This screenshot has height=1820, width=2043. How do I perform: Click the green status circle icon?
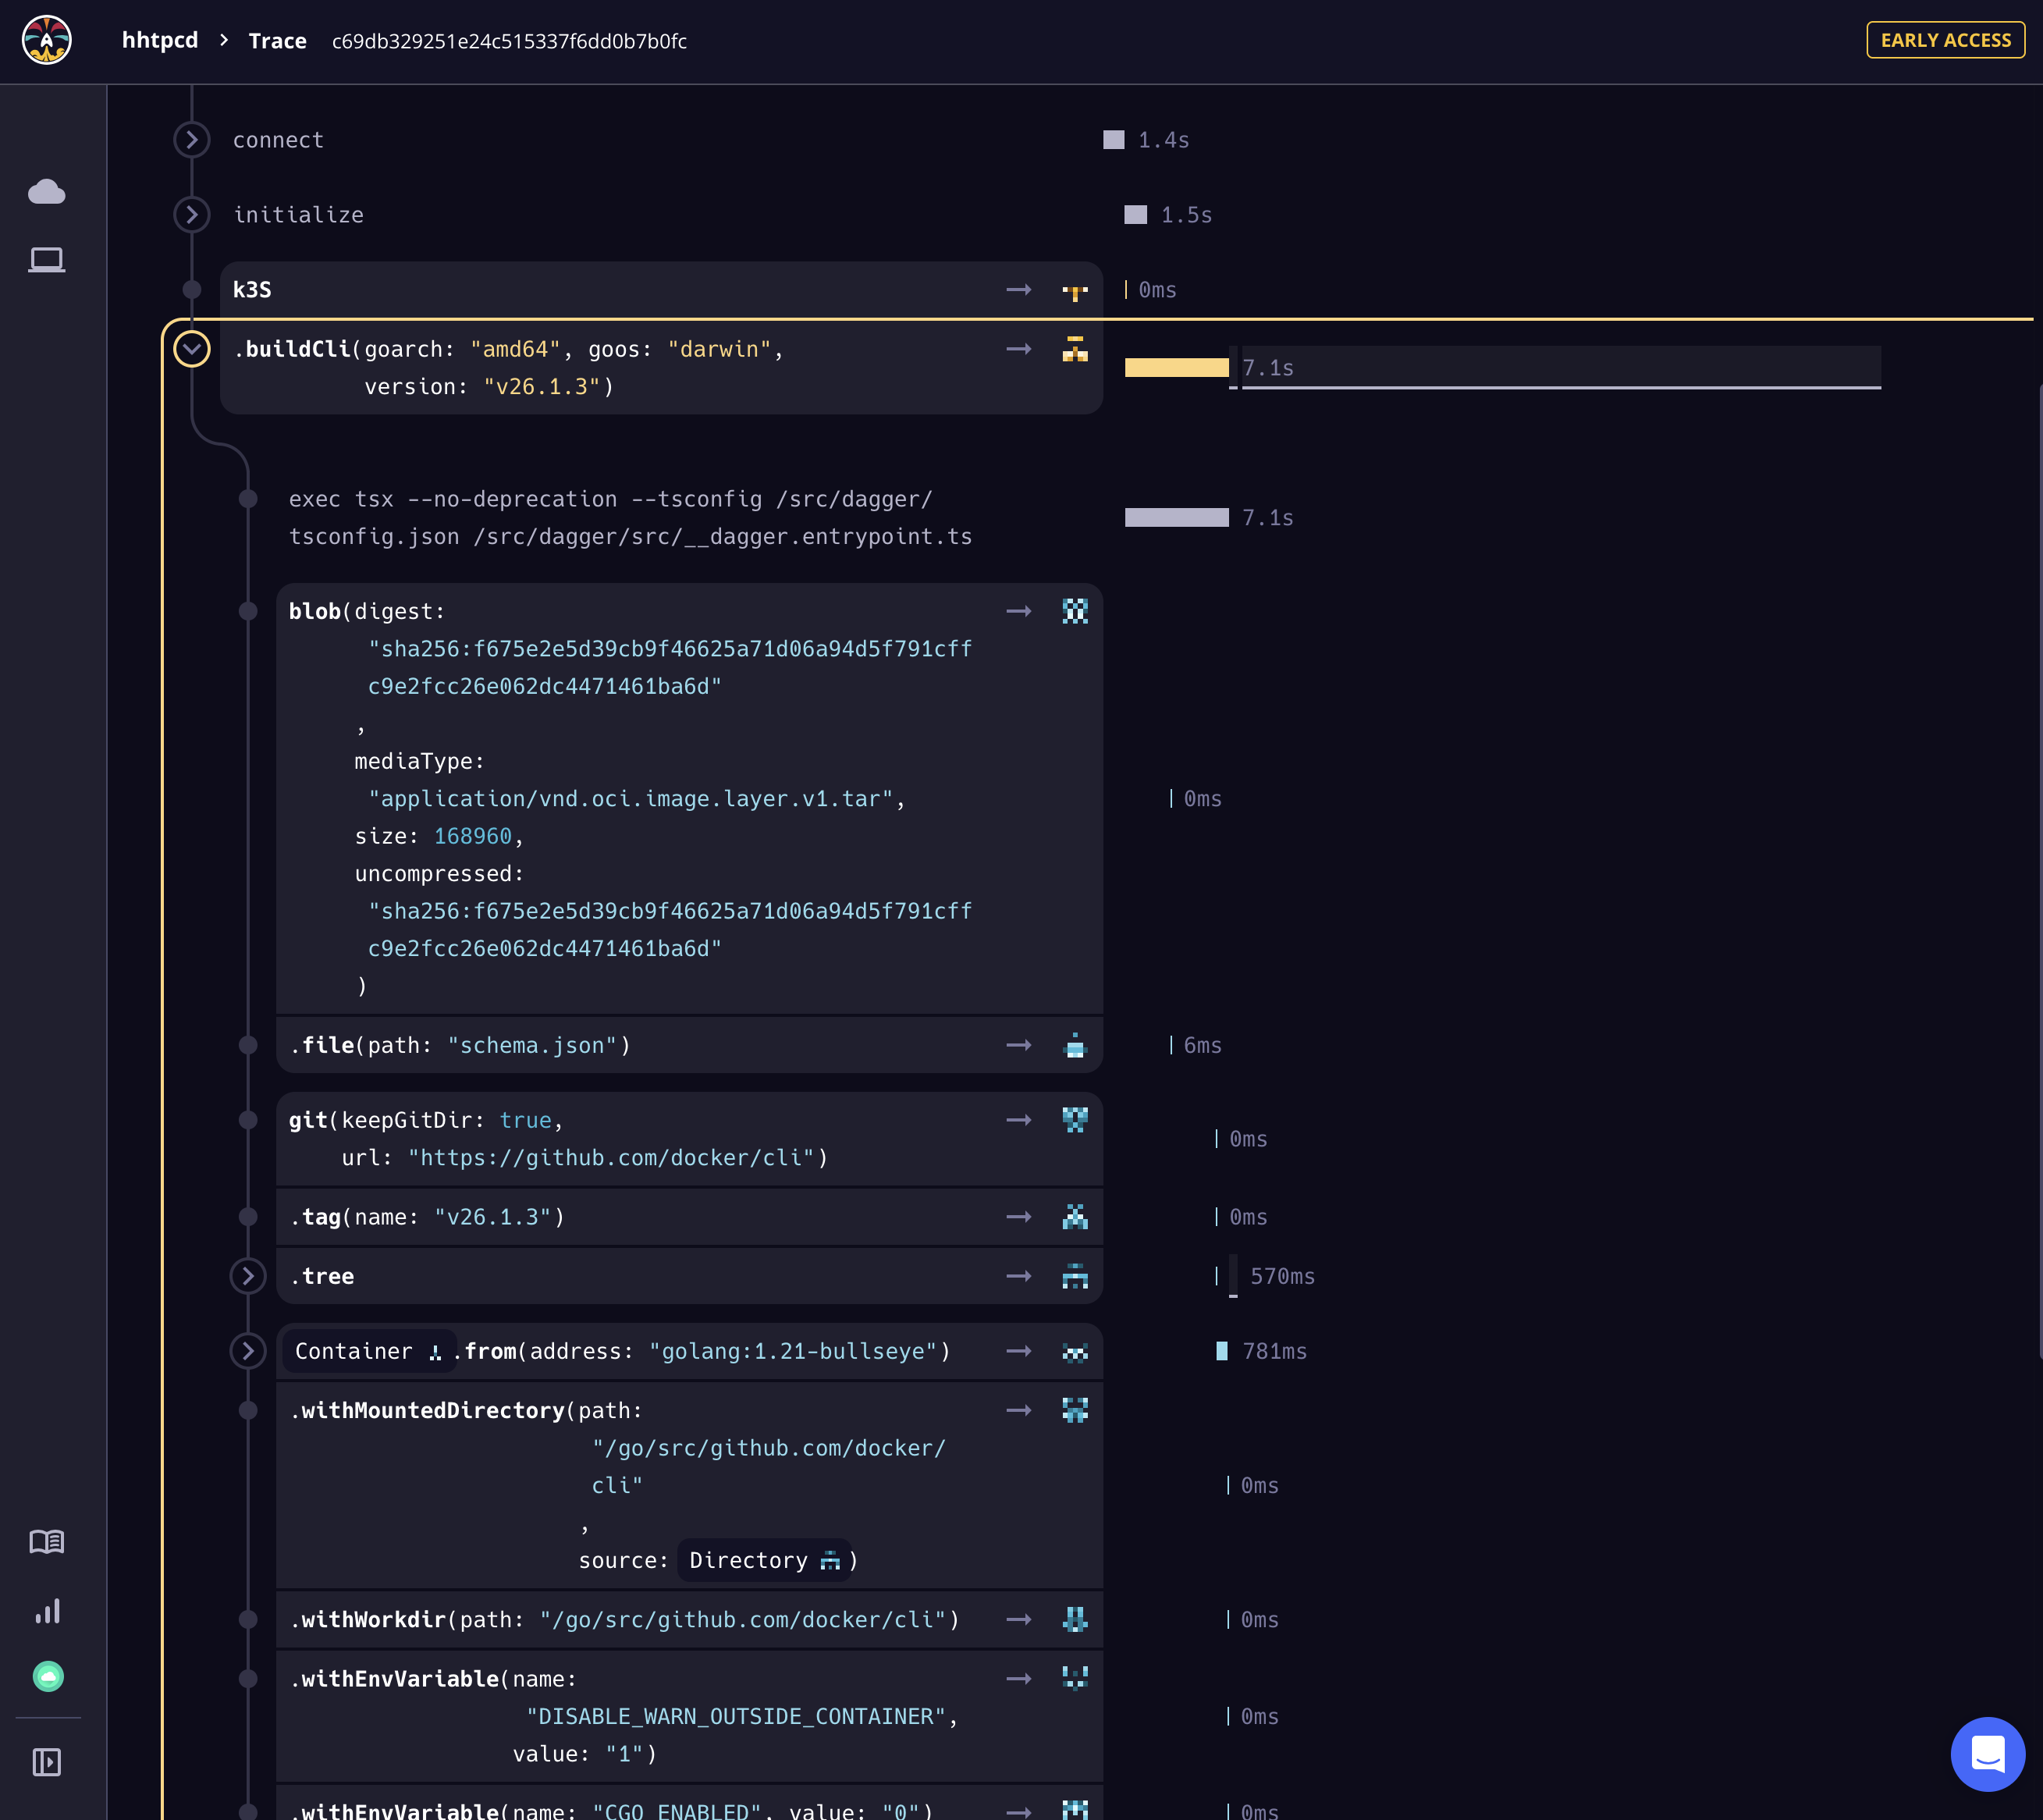(x=48, y=1676)
